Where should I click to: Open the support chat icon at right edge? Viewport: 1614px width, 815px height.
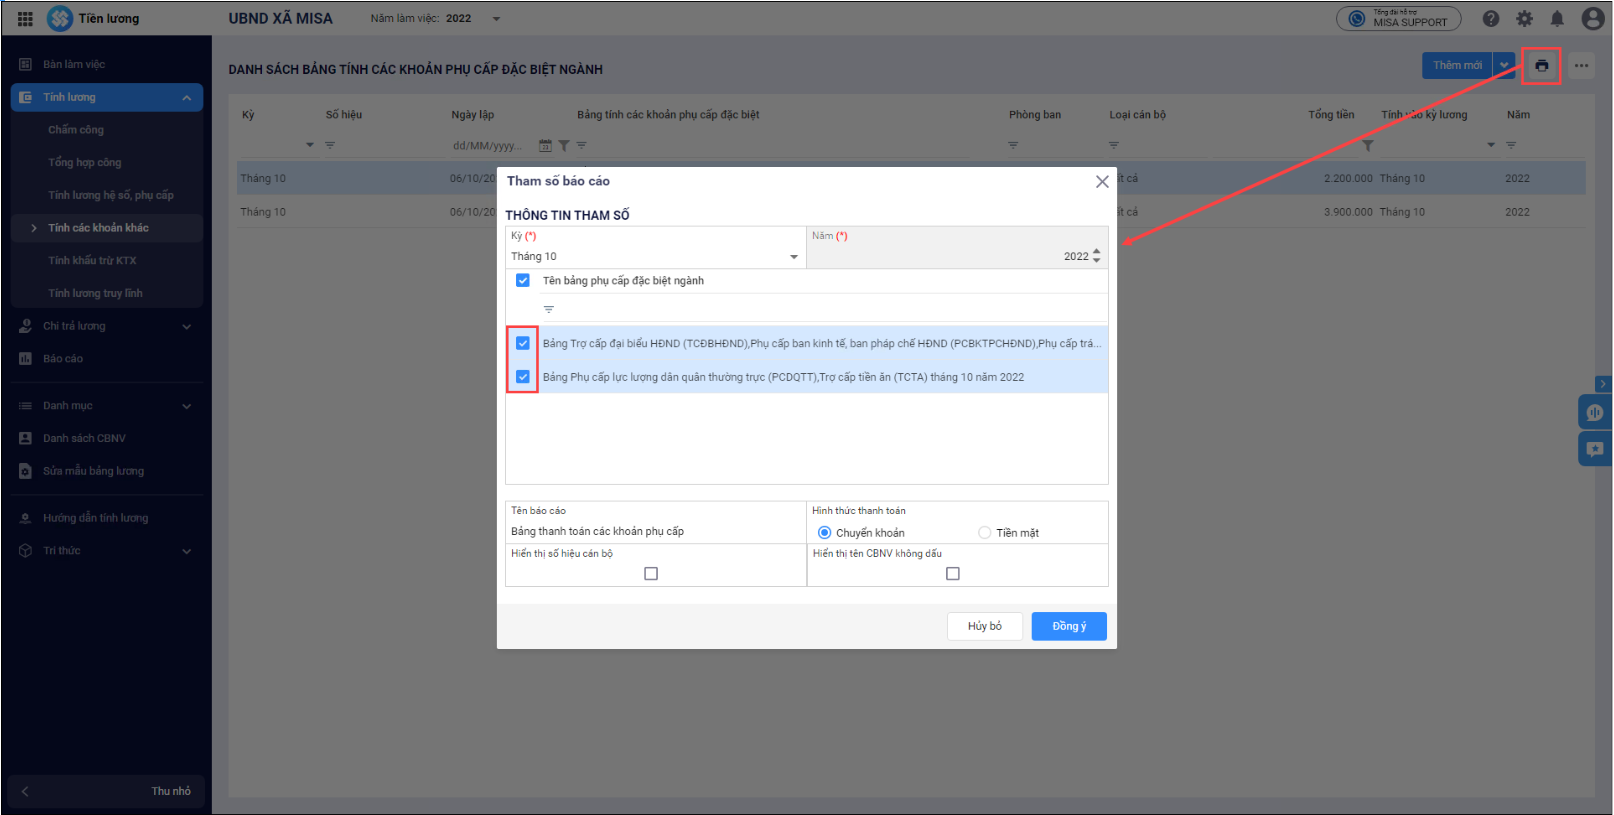pos(1594,412)
